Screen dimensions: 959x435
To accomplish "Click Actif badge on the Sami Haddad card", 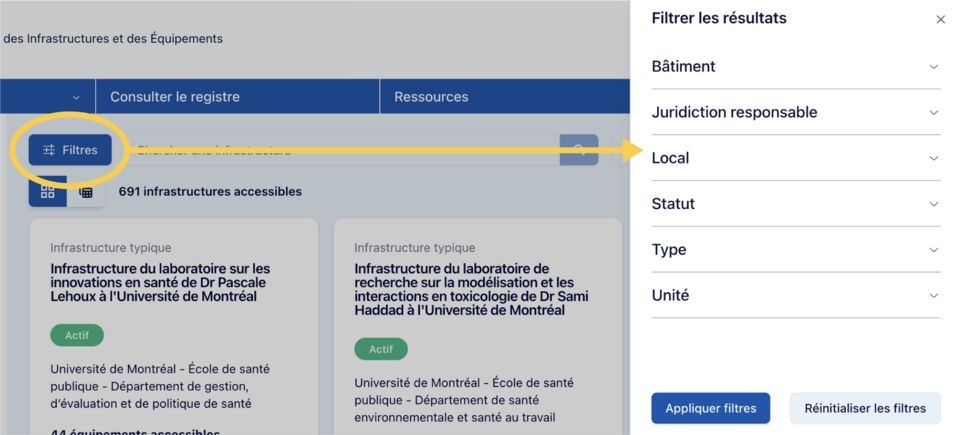I will [381, 349].
